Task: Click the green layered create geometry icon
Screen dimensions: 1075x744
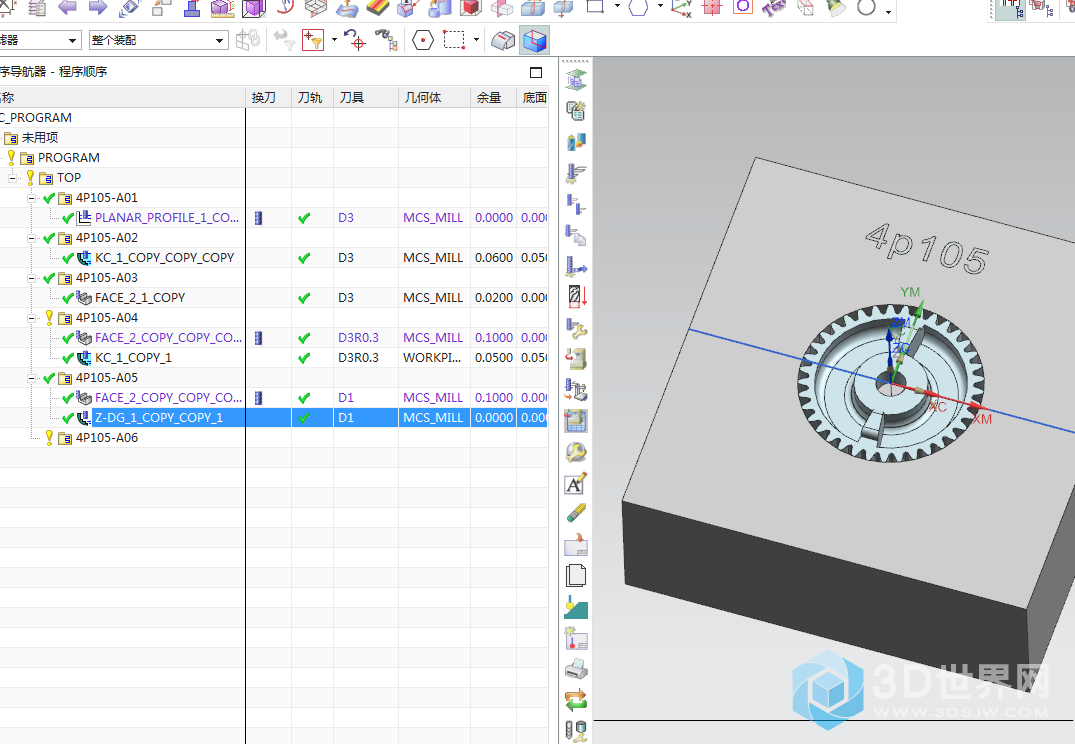Action: tap(576, 80)
